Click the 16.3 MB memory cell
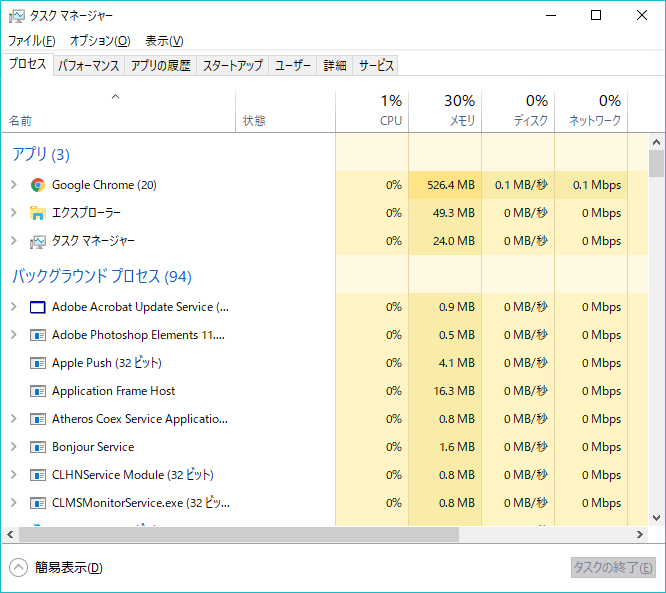This screenshot has height=593, width=666. [x=445, y=391]
